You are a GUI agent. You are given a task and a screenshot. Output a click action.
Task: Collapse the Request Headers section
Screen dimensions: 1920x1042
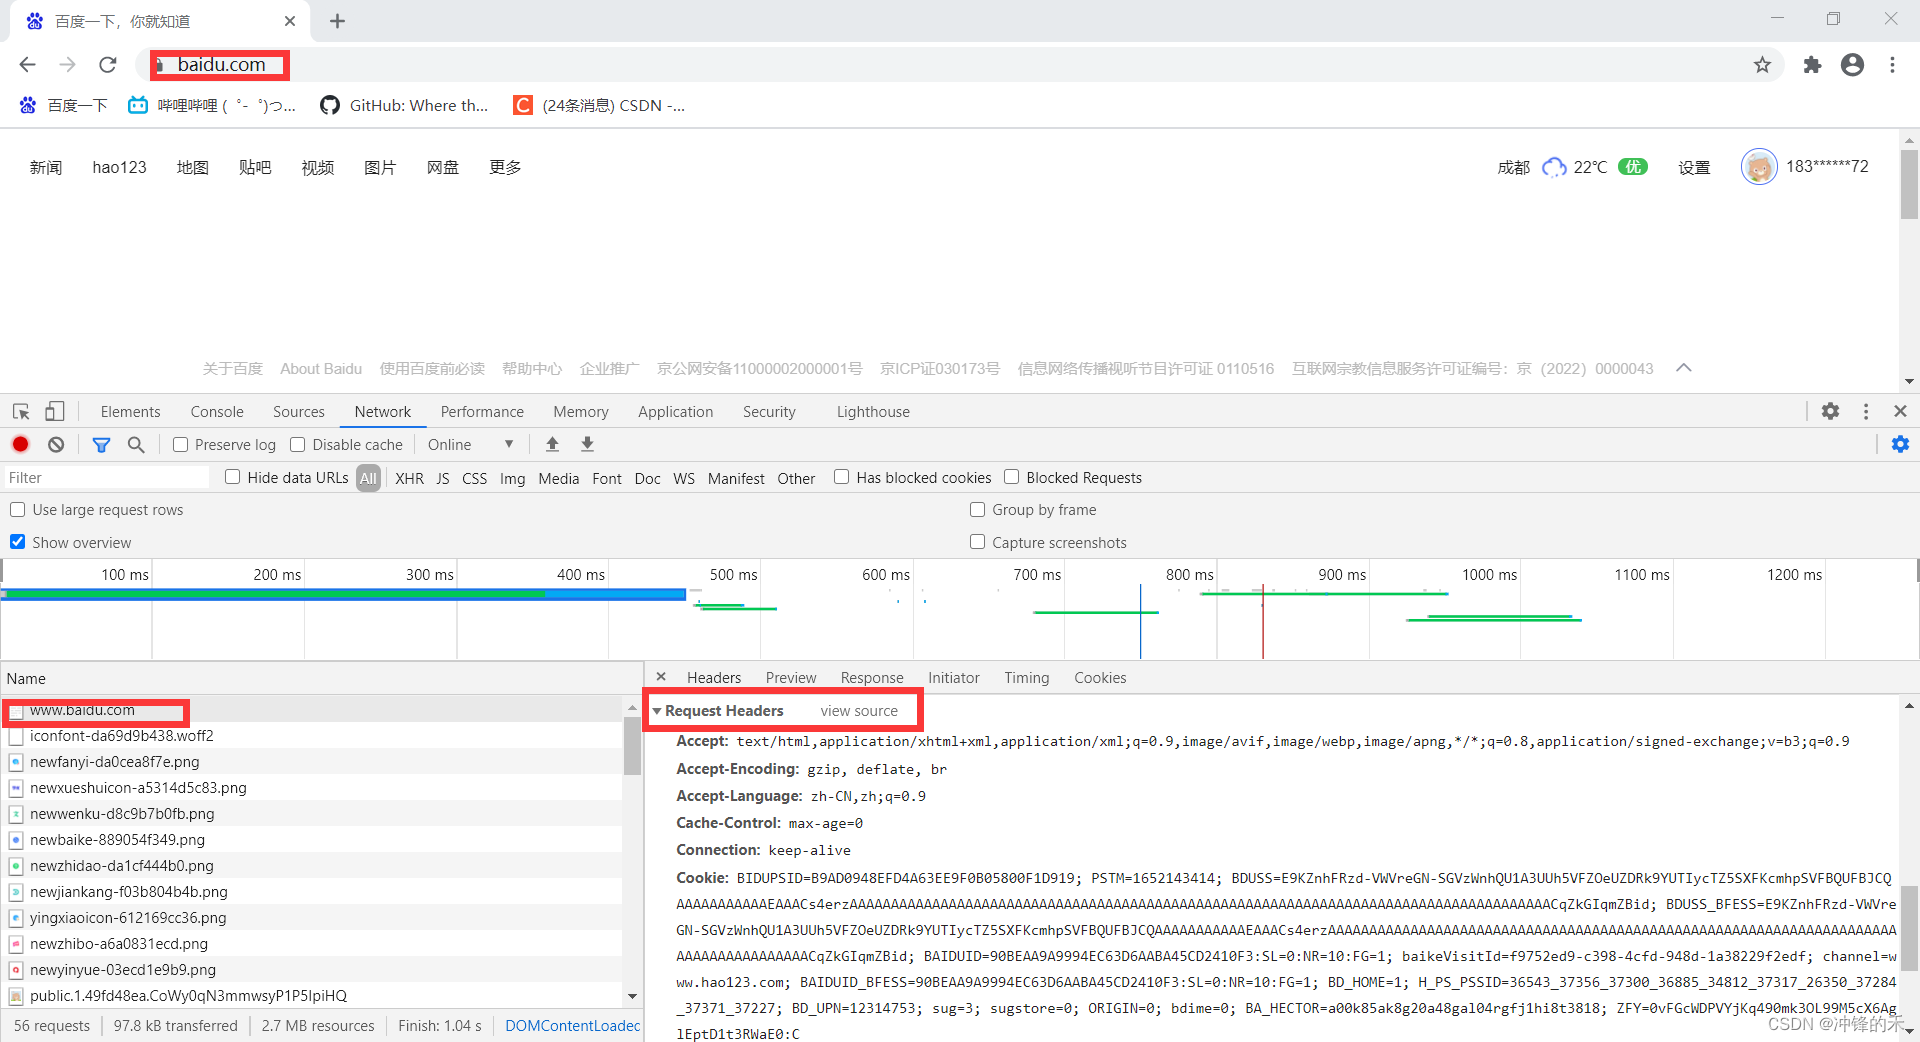pos(659,710)
